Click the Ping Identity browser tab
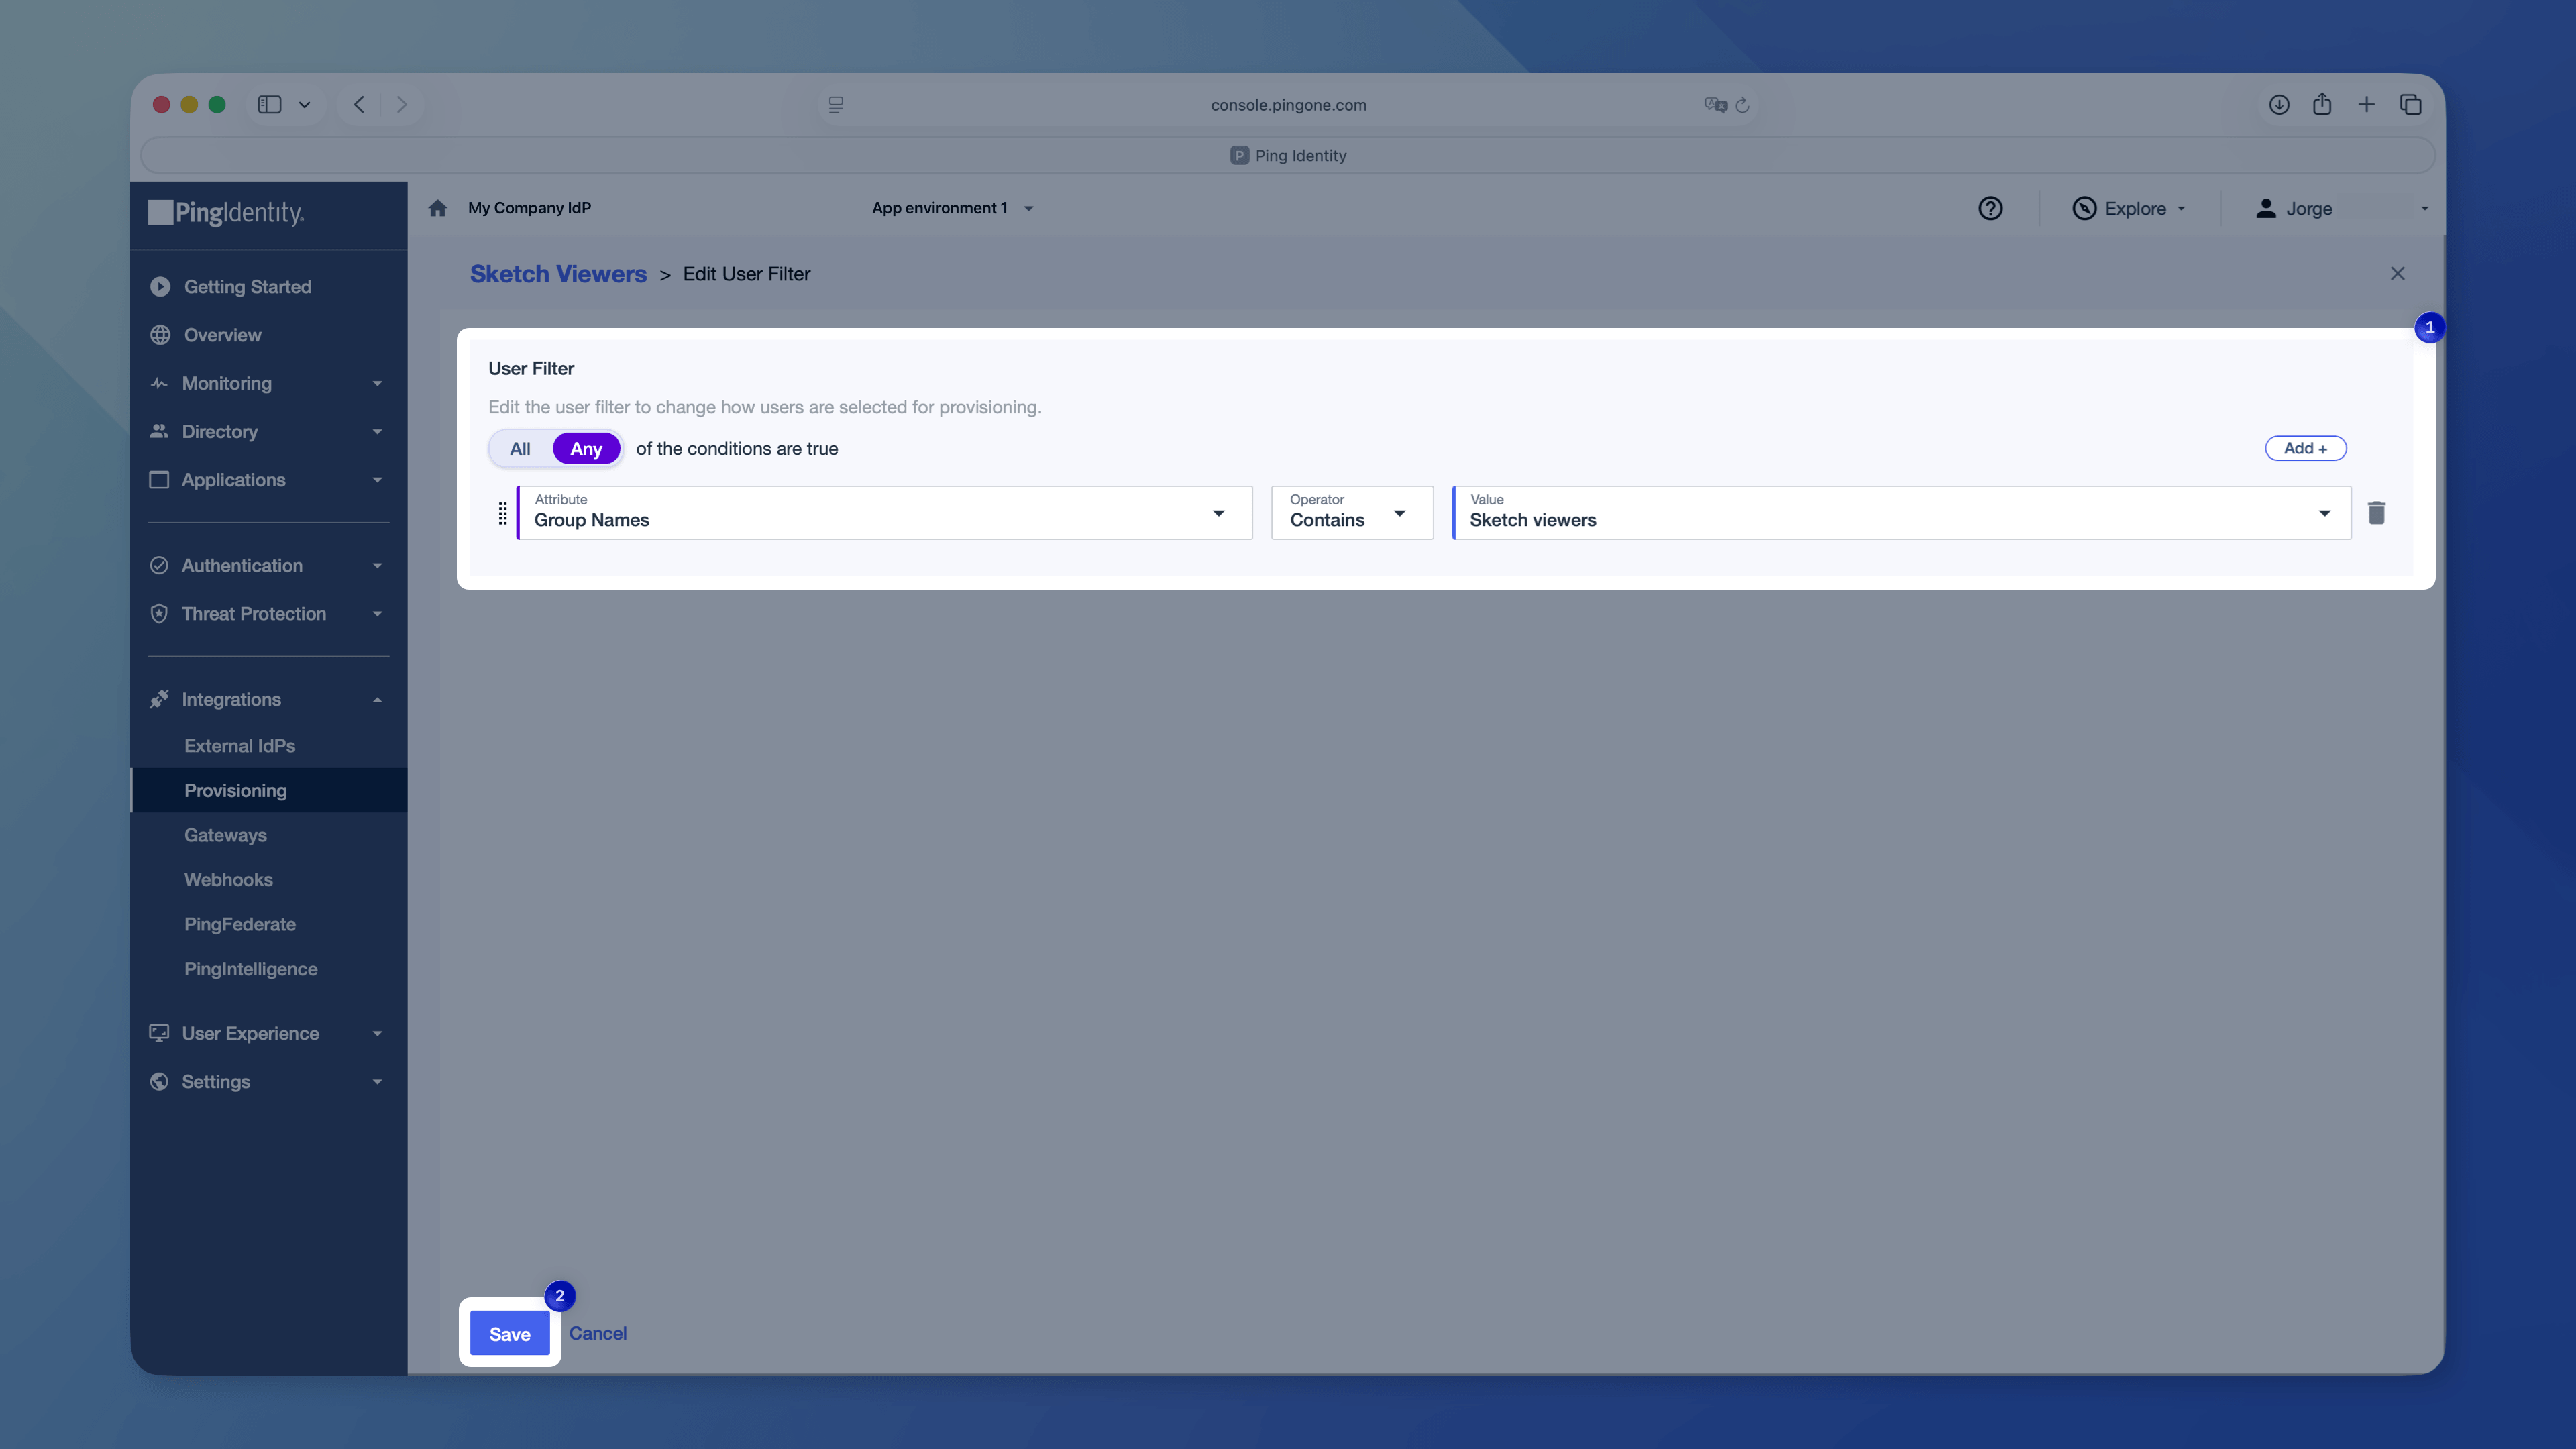2576x1449 pixels. [x=1288, y=155]
